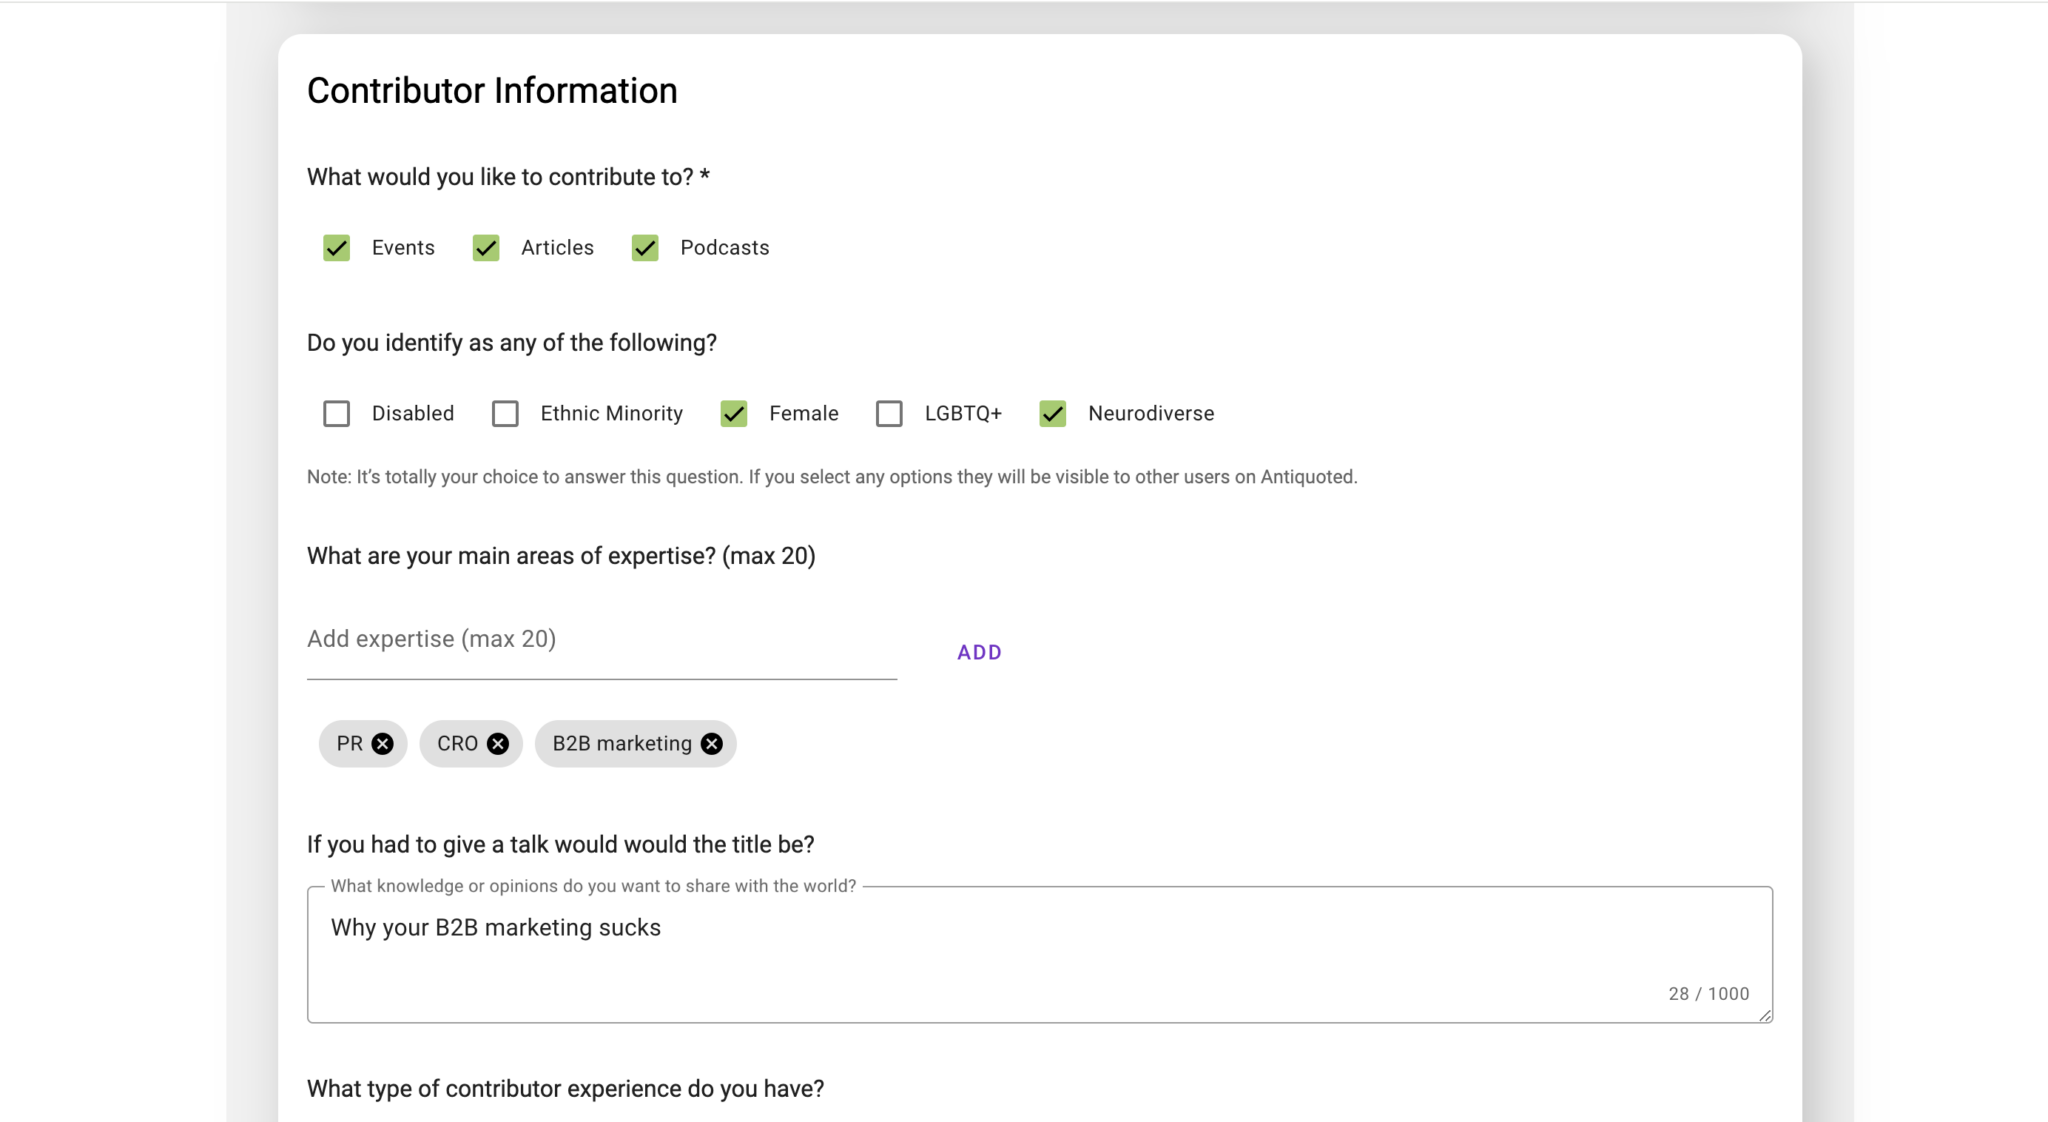Click the 28/1000 character counter
2048x1122 pixels.
click(1707, 993)
